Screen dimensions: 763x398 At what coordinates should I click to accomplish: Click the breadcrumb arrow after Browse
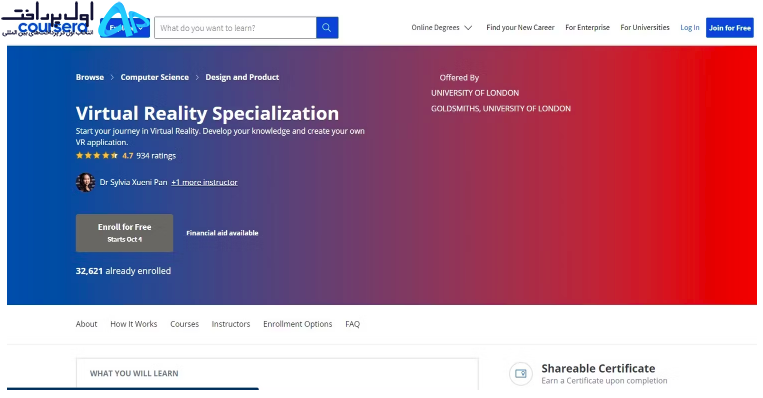point(112,77)
